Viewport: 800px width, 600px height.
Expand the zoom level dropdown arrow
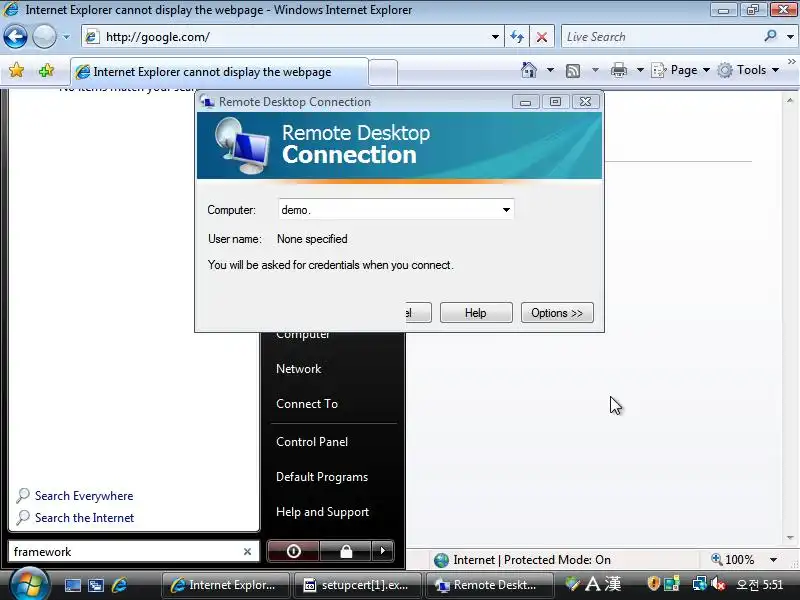(773, 560)
